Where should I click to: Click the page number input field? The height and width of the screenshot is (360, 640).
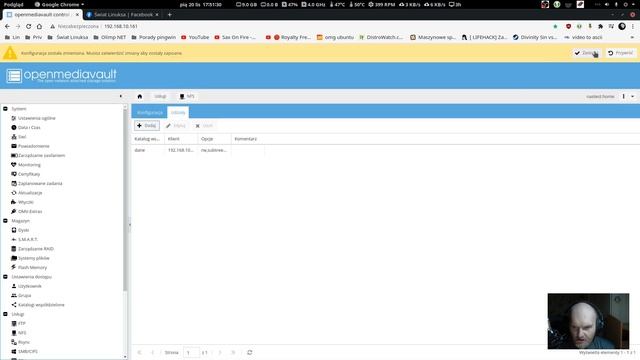pos(191,353)
